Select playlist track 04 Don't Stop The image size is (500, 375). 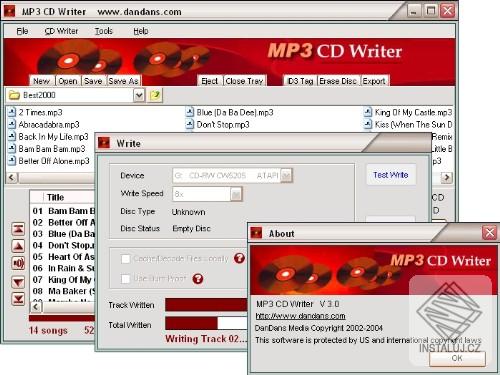[x=64, y=246]
